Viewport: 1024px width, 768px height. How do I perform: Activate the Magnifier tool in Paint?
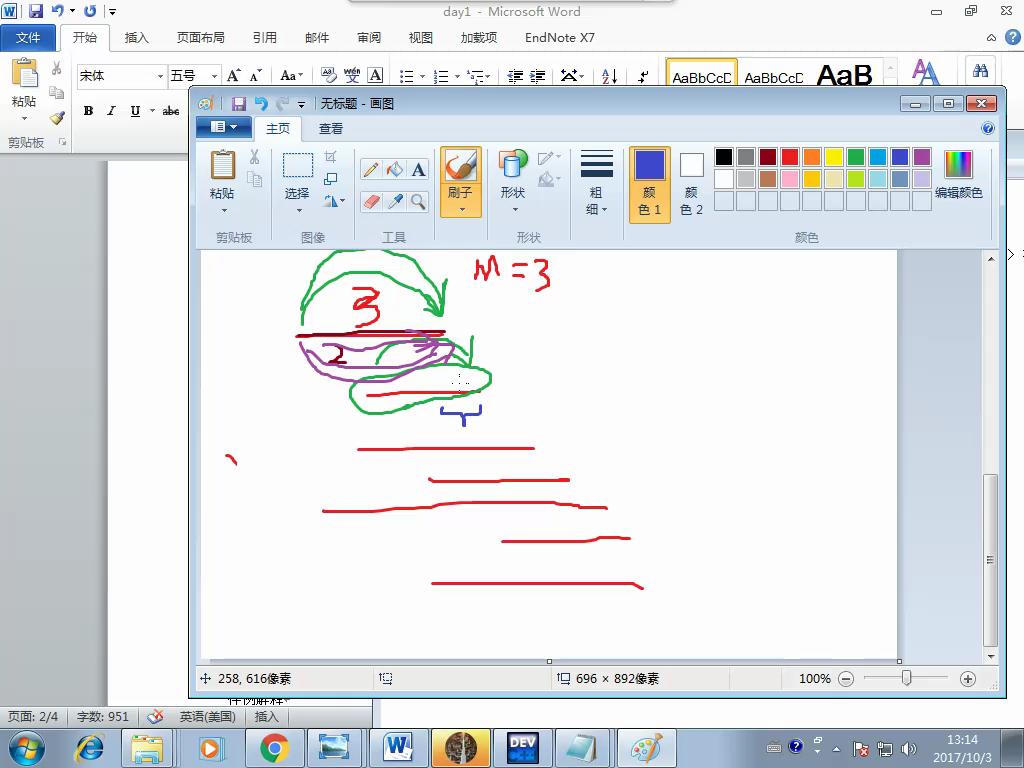[x=418, y=202]
